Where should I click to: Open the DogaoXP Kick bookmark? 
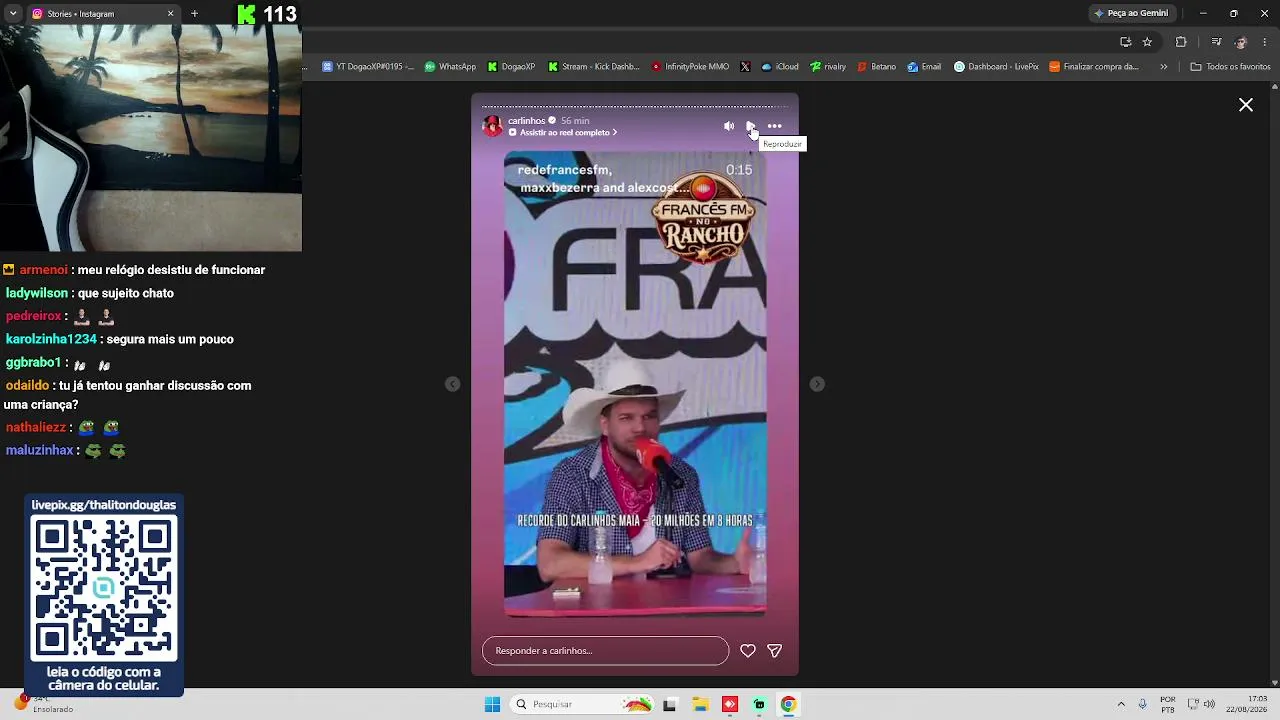coord(511,67)
